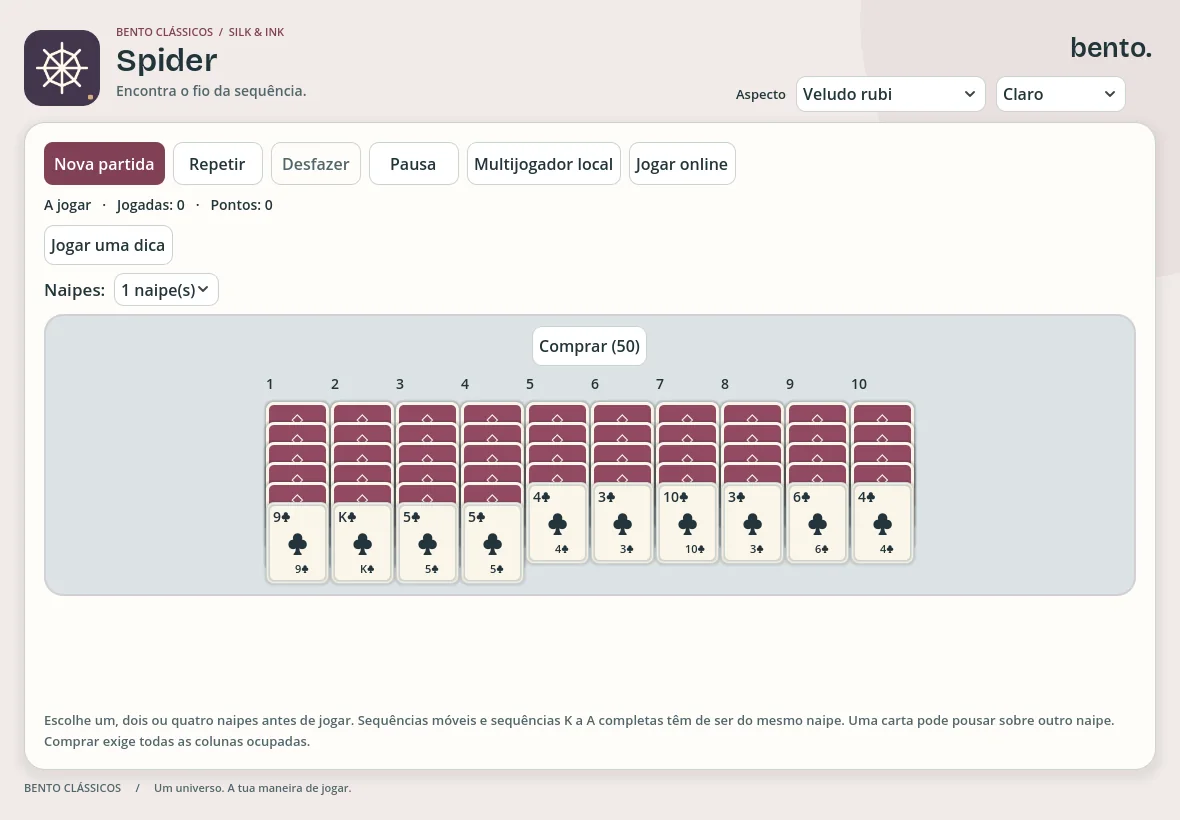Open the 1 naipe(s) suits dropdown
This screenshot has height=820, width=1180.
(166, 290)
